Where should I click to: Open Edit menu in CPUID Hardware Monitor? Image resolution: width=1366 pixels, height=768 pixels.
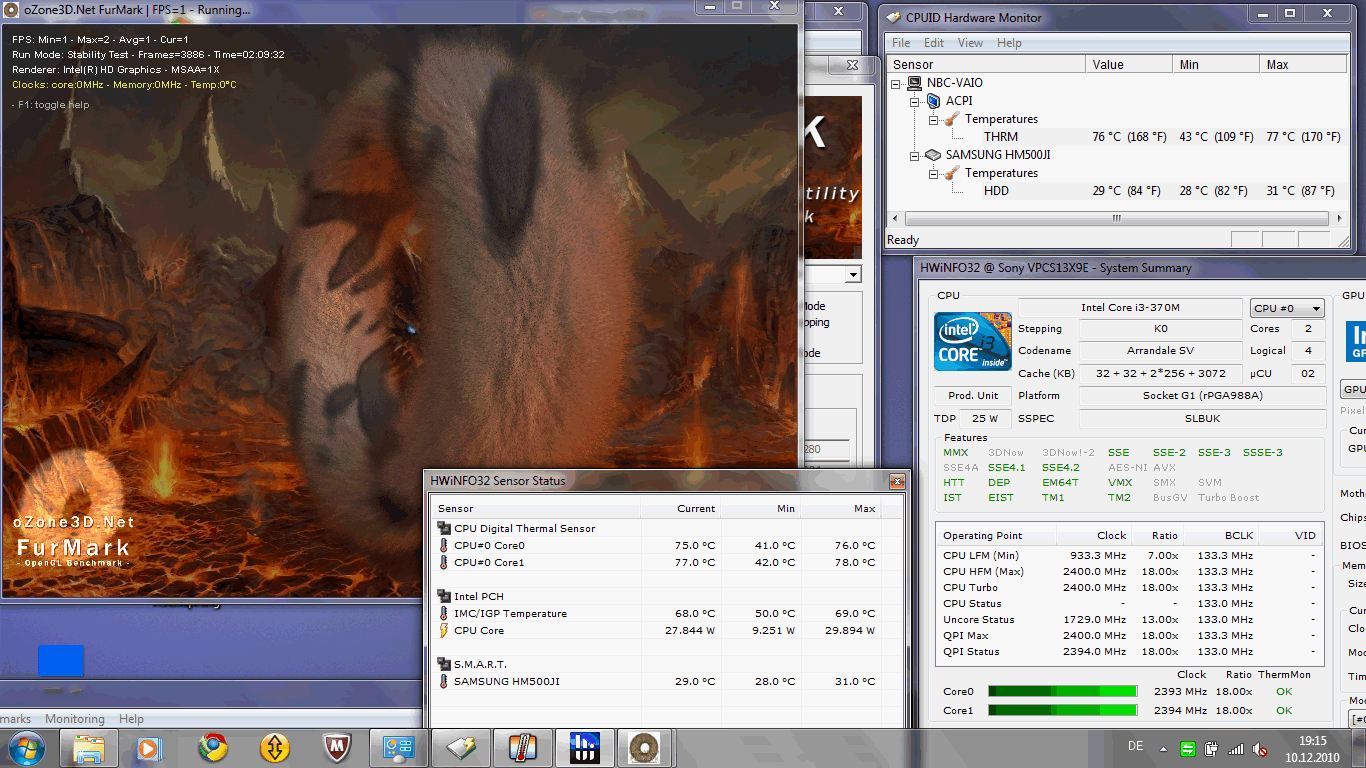[934, 43]
